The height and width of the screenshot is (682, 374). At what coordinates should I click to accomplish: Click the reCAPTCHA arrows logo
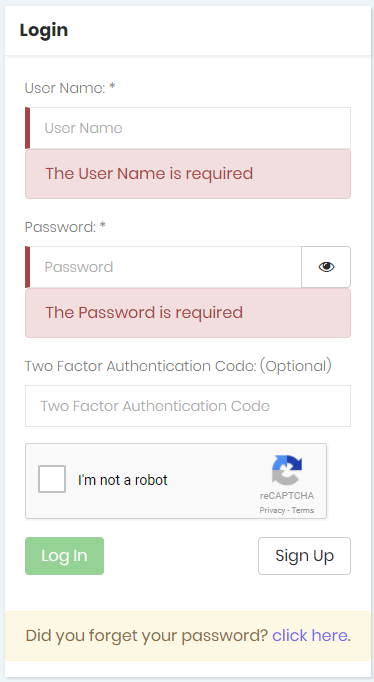point(287,470)
